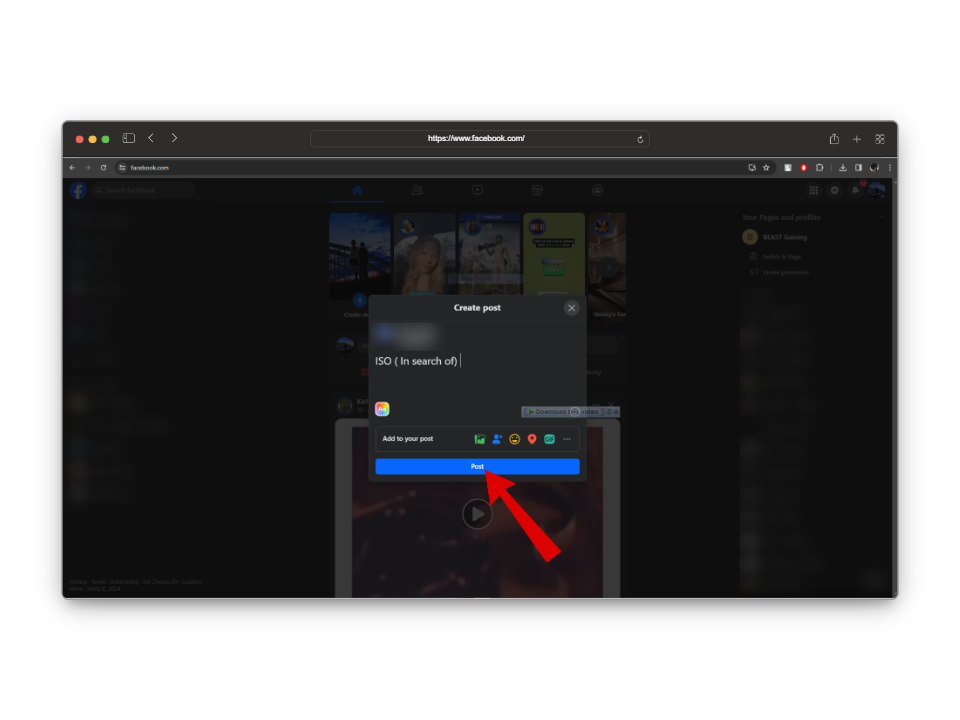The width and height of the screenshot is (960, 720).
Task: Open more post options (three dots)
Action: pos(567,439)
